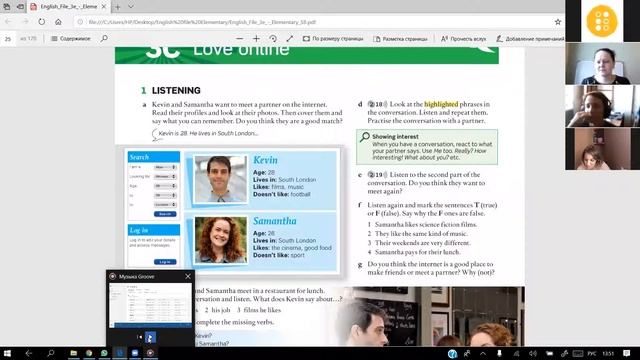
Task: Open a new browser tab
Action: [118, 7]
